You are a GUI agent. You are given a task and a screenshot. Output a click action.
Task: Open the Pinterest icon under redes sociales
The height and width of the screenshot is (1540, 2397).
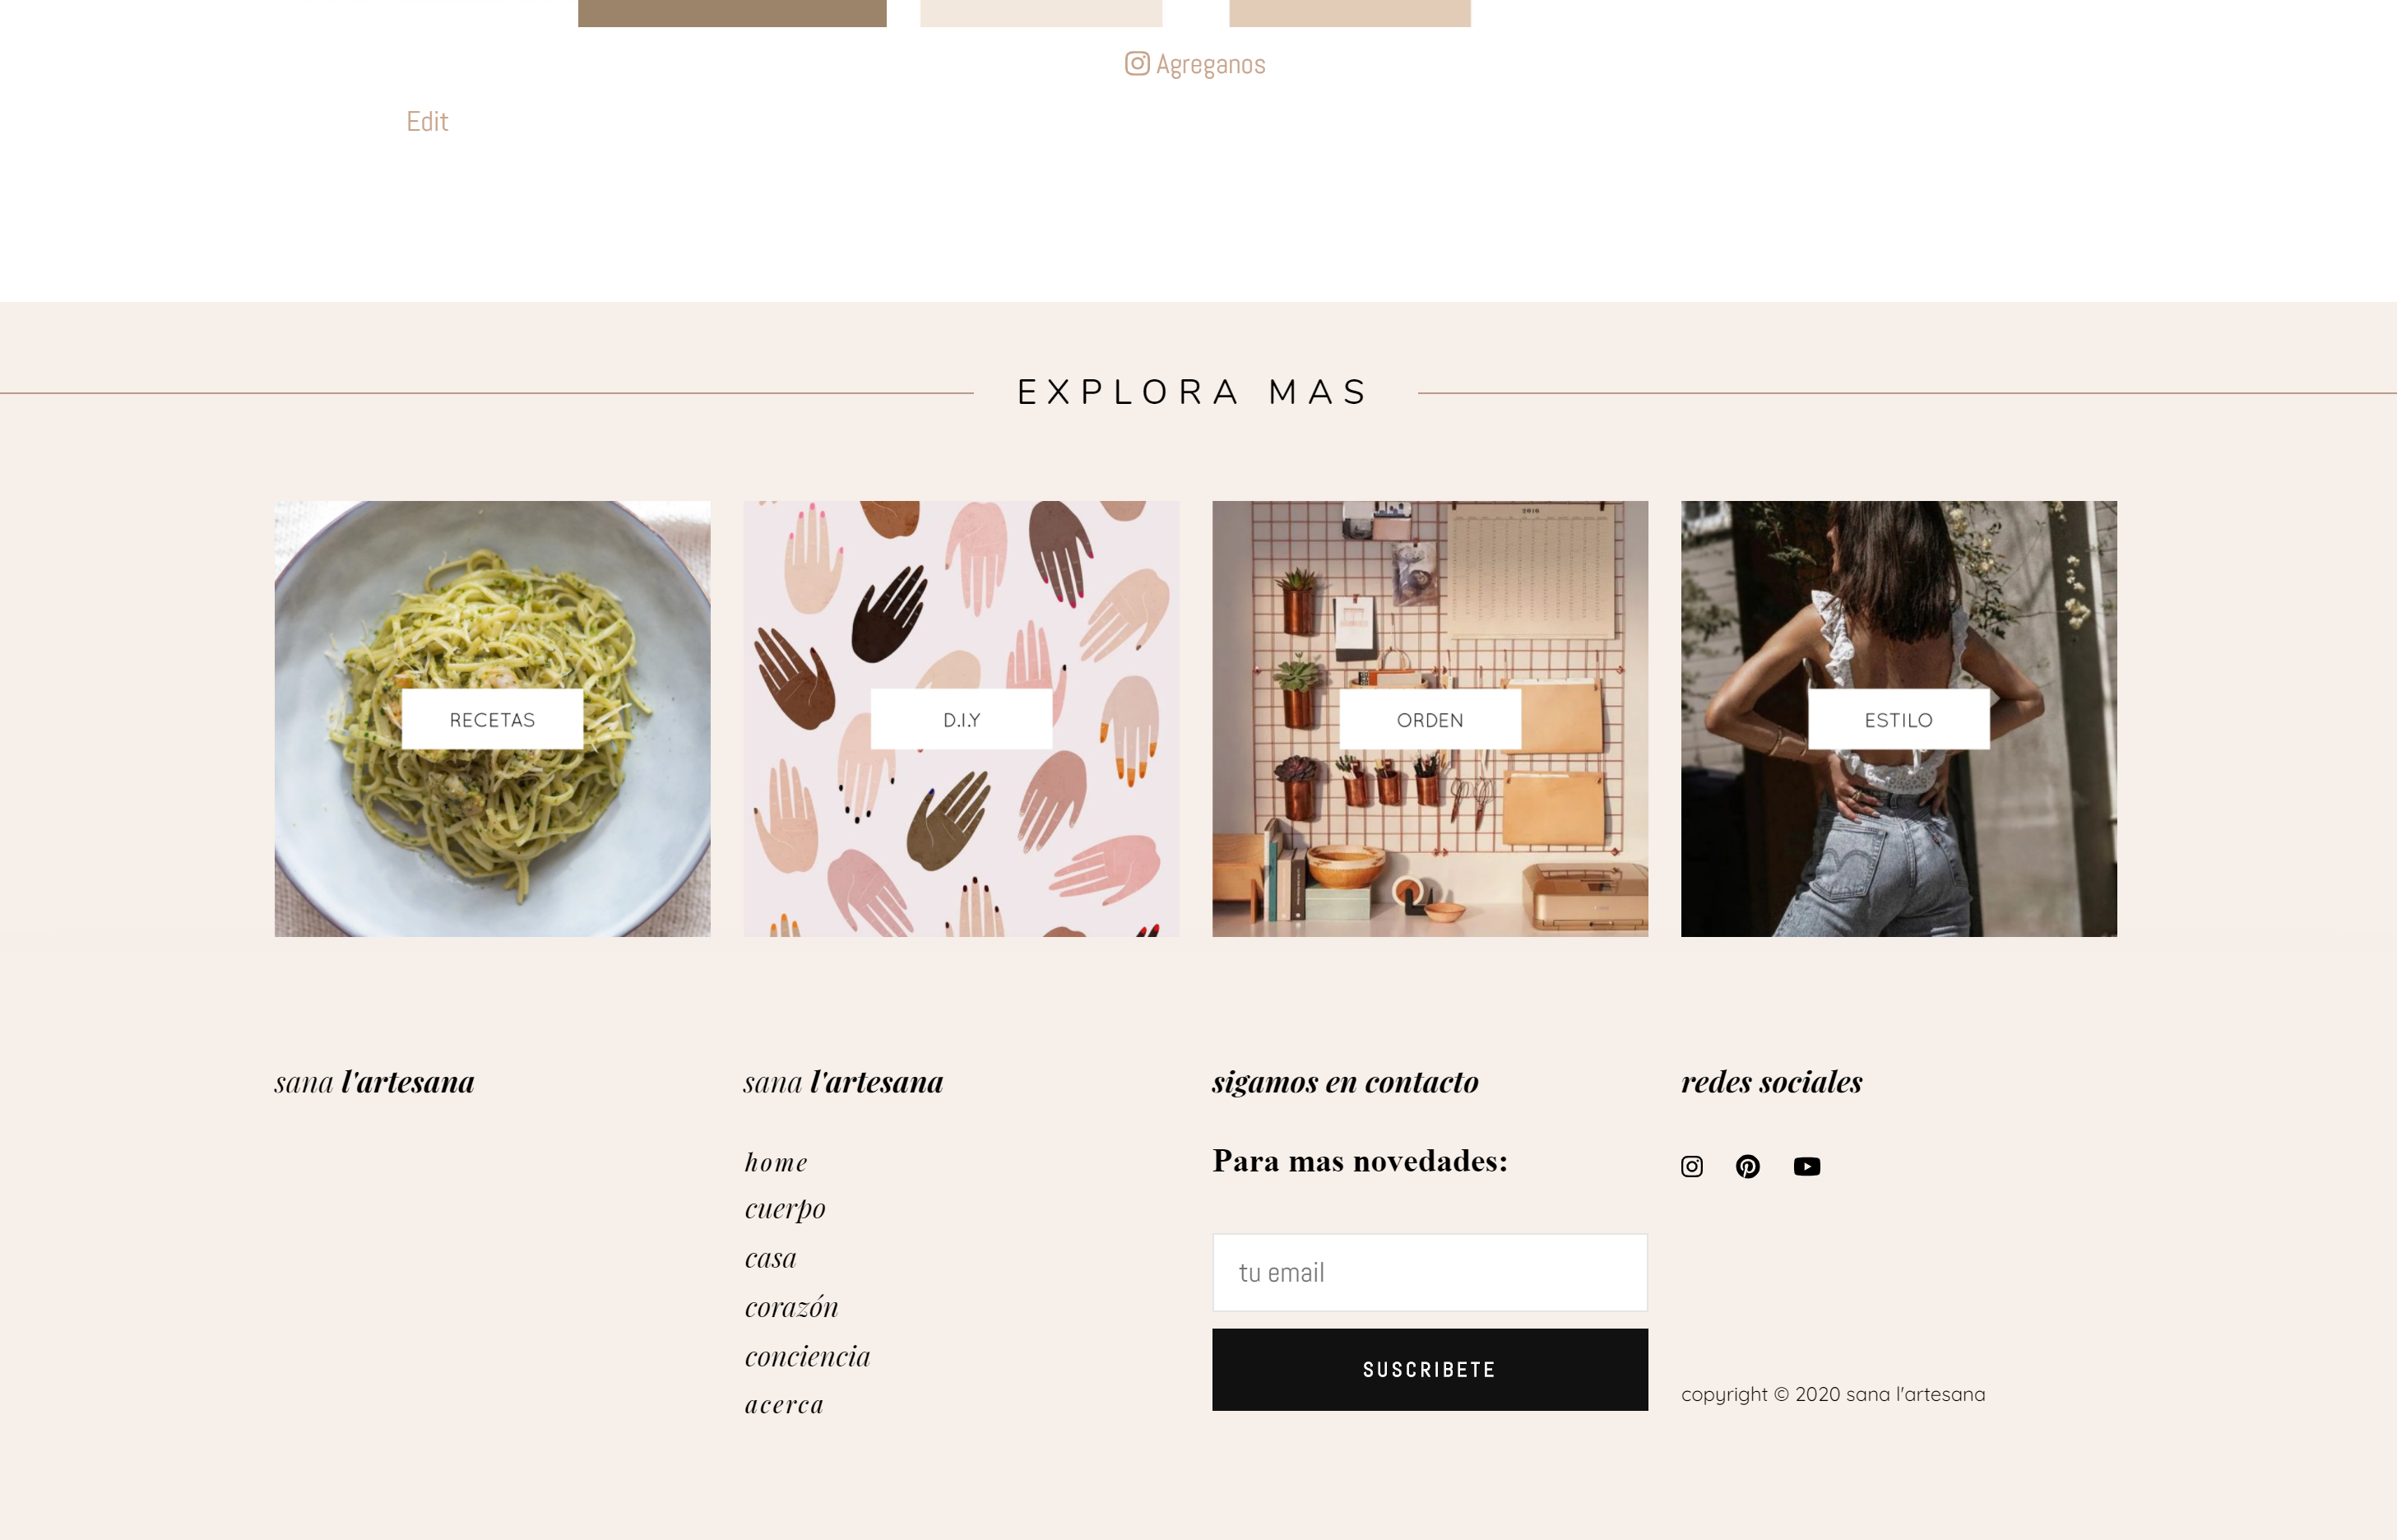tap(1747, 1166)
